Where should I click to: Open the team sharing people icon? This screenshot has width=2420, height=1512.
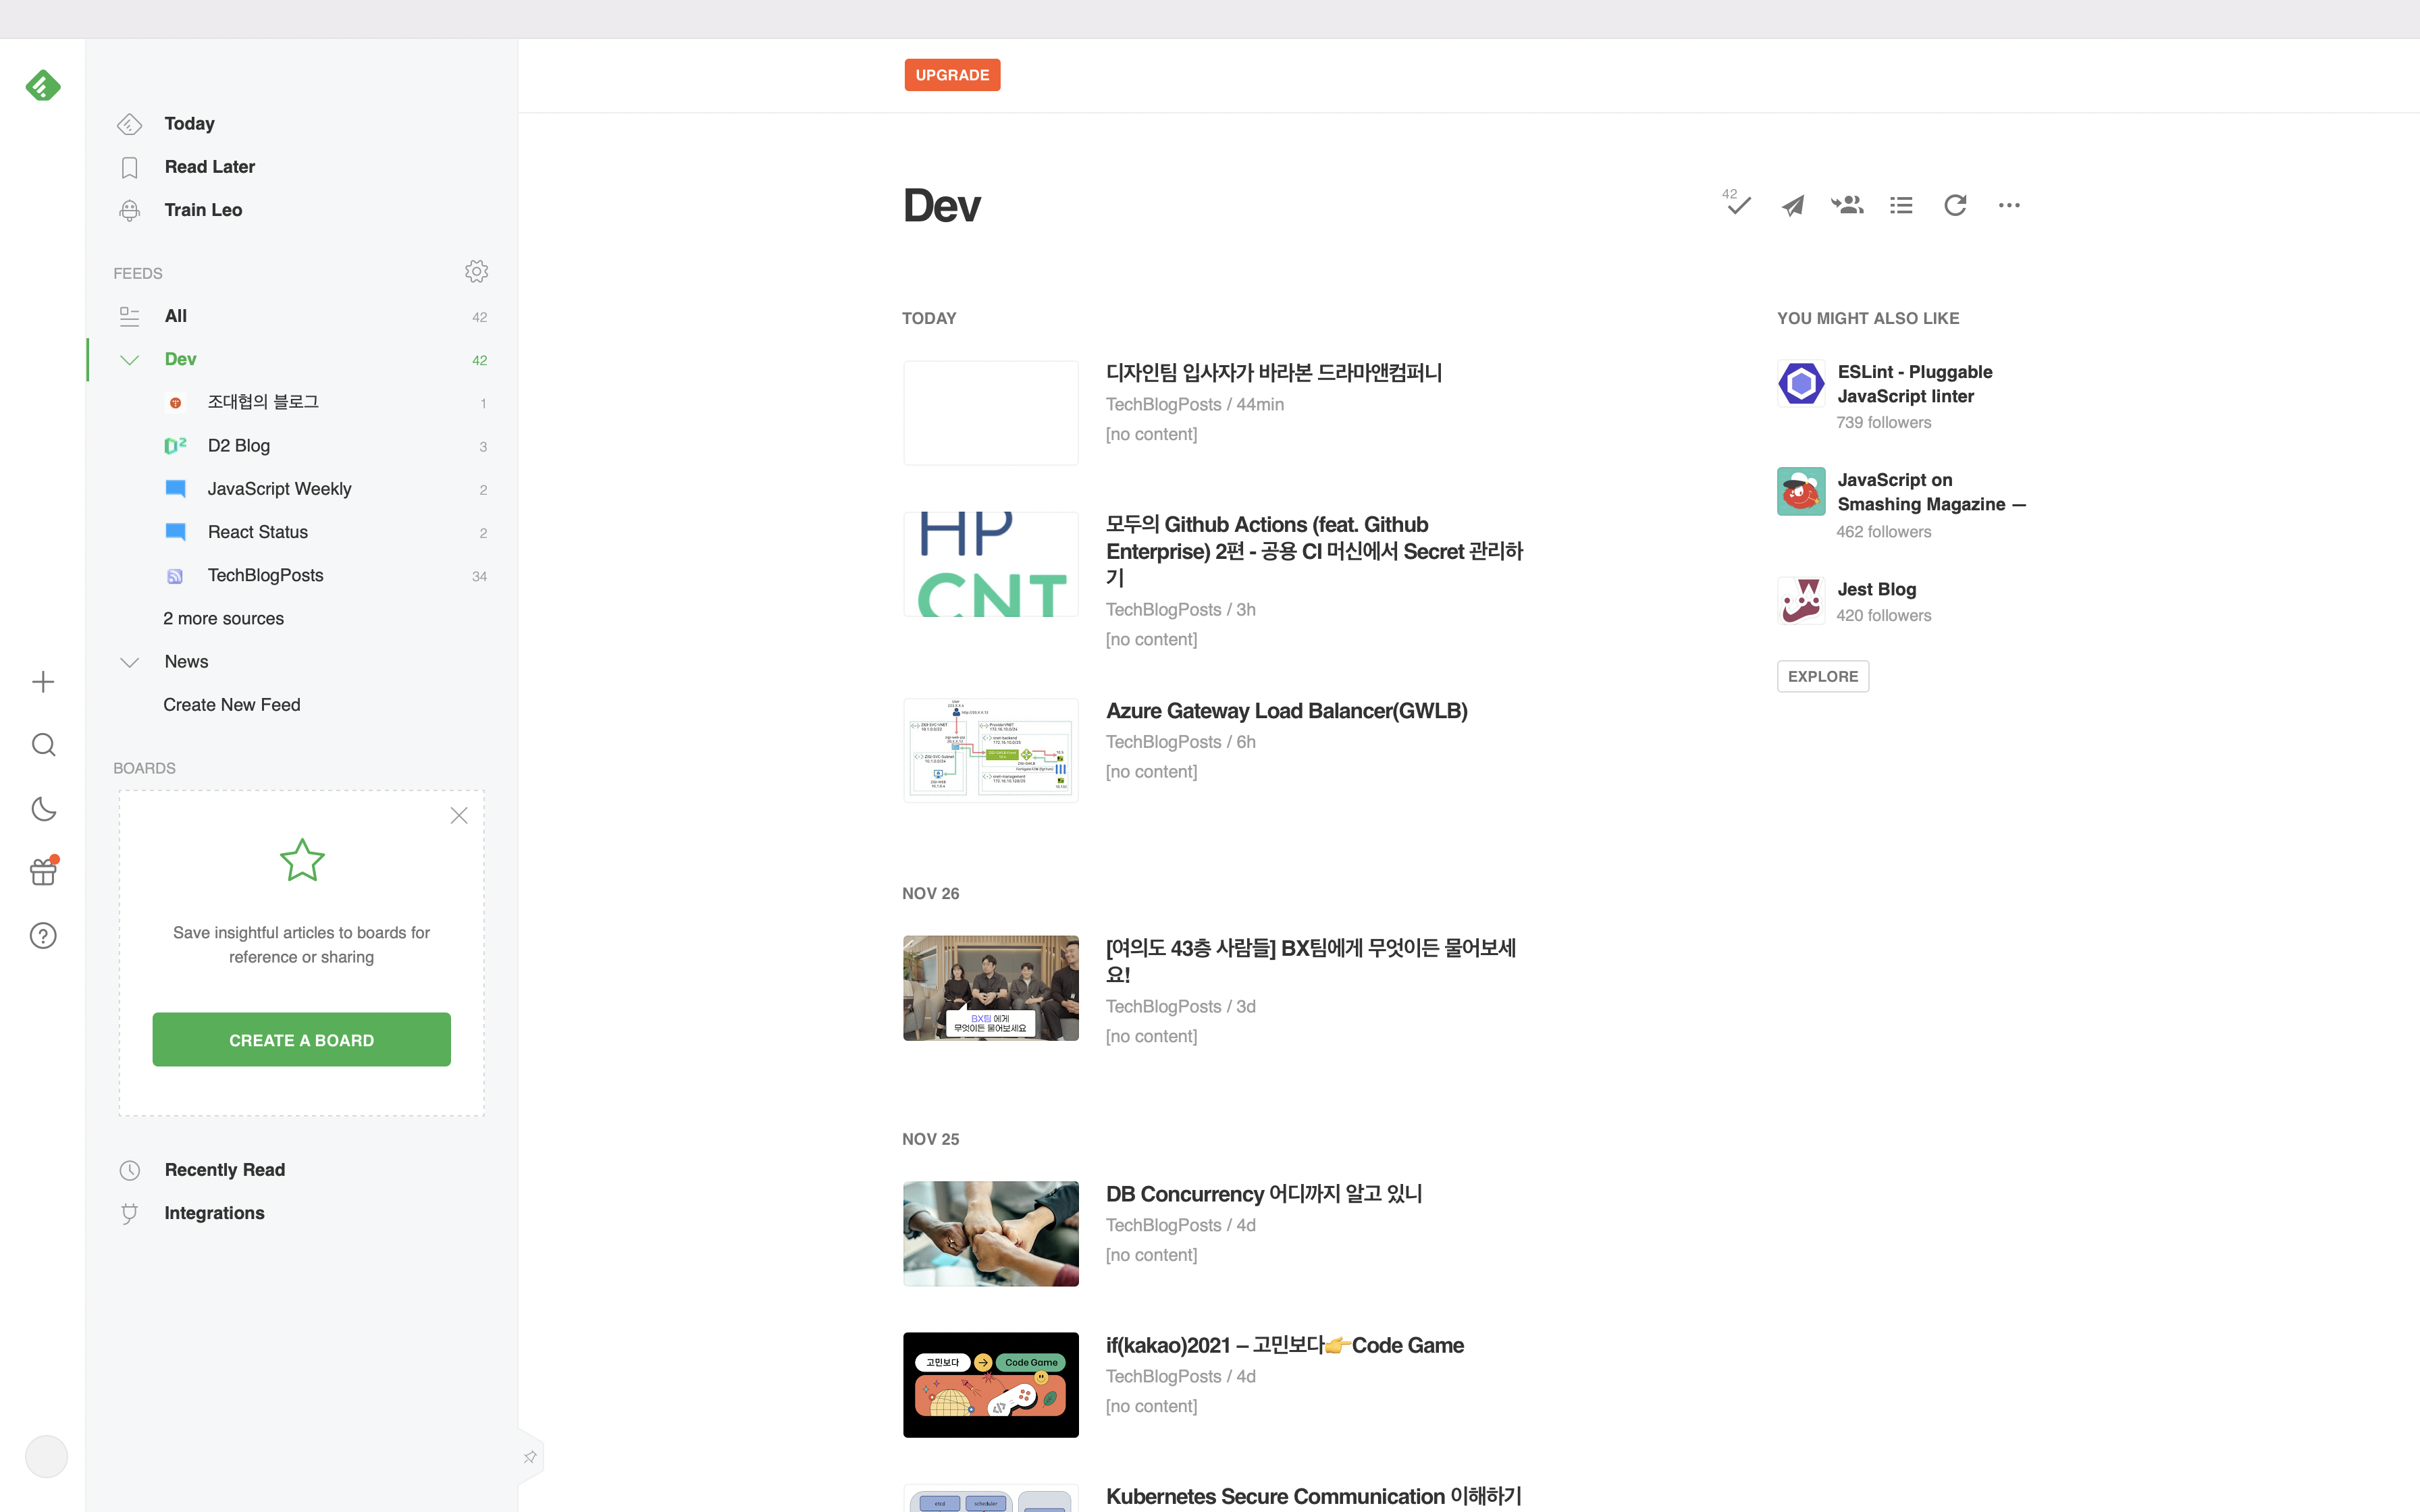[x=1847, y=205]
